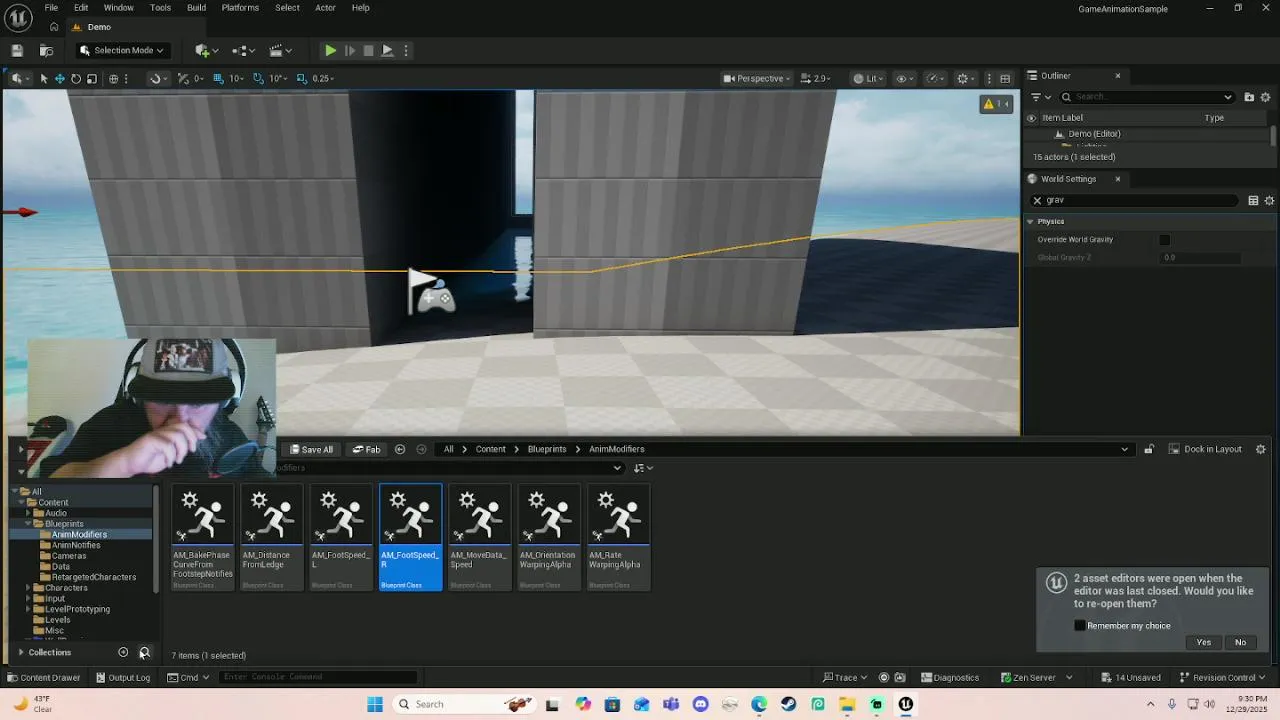The image size is (1280, 720).
Task: Start Play in Editor with green arrow
Action: (330, 50)
